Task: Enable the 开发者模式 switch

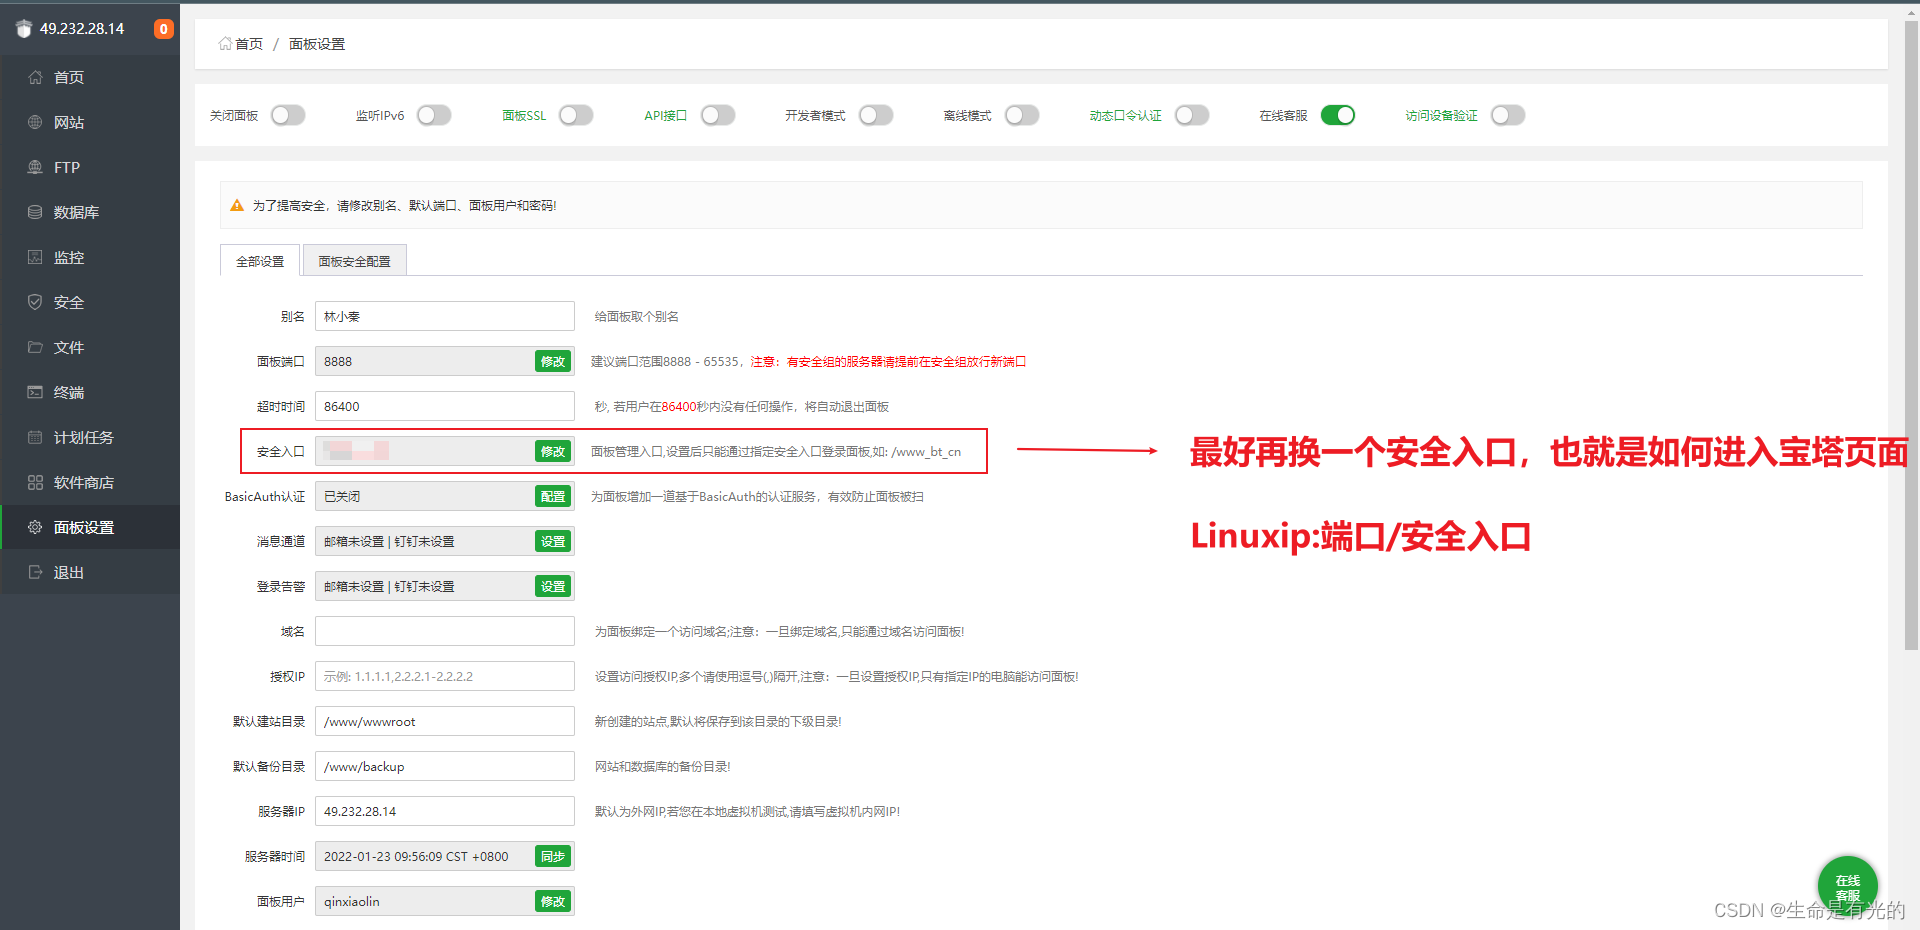Action: 876,115
